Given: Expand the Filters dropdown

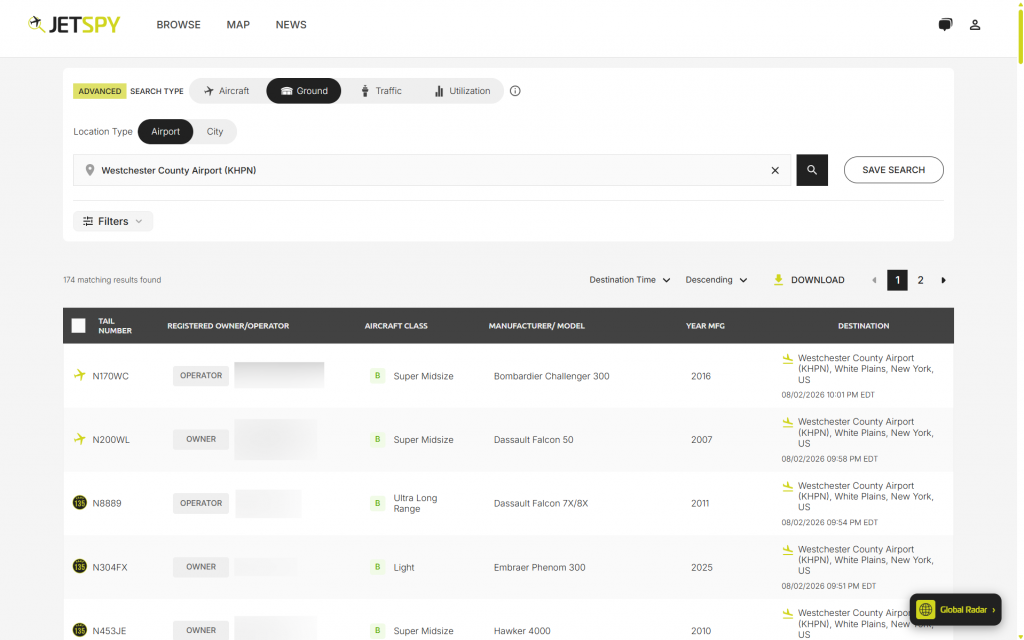Looking at the screenshot, I should click(x=113, y=221).
